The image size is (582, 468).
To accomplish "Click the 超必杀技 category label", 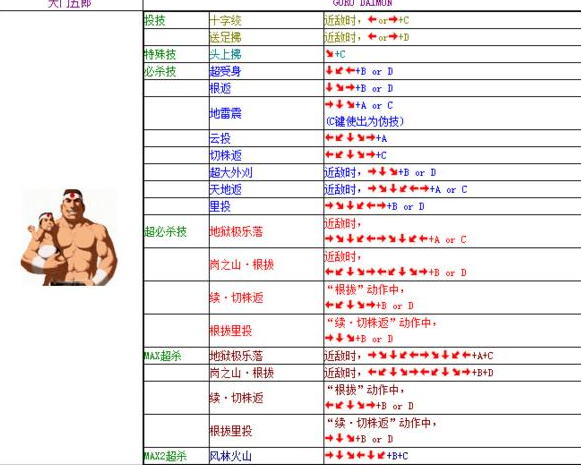I will coord(165,232).
